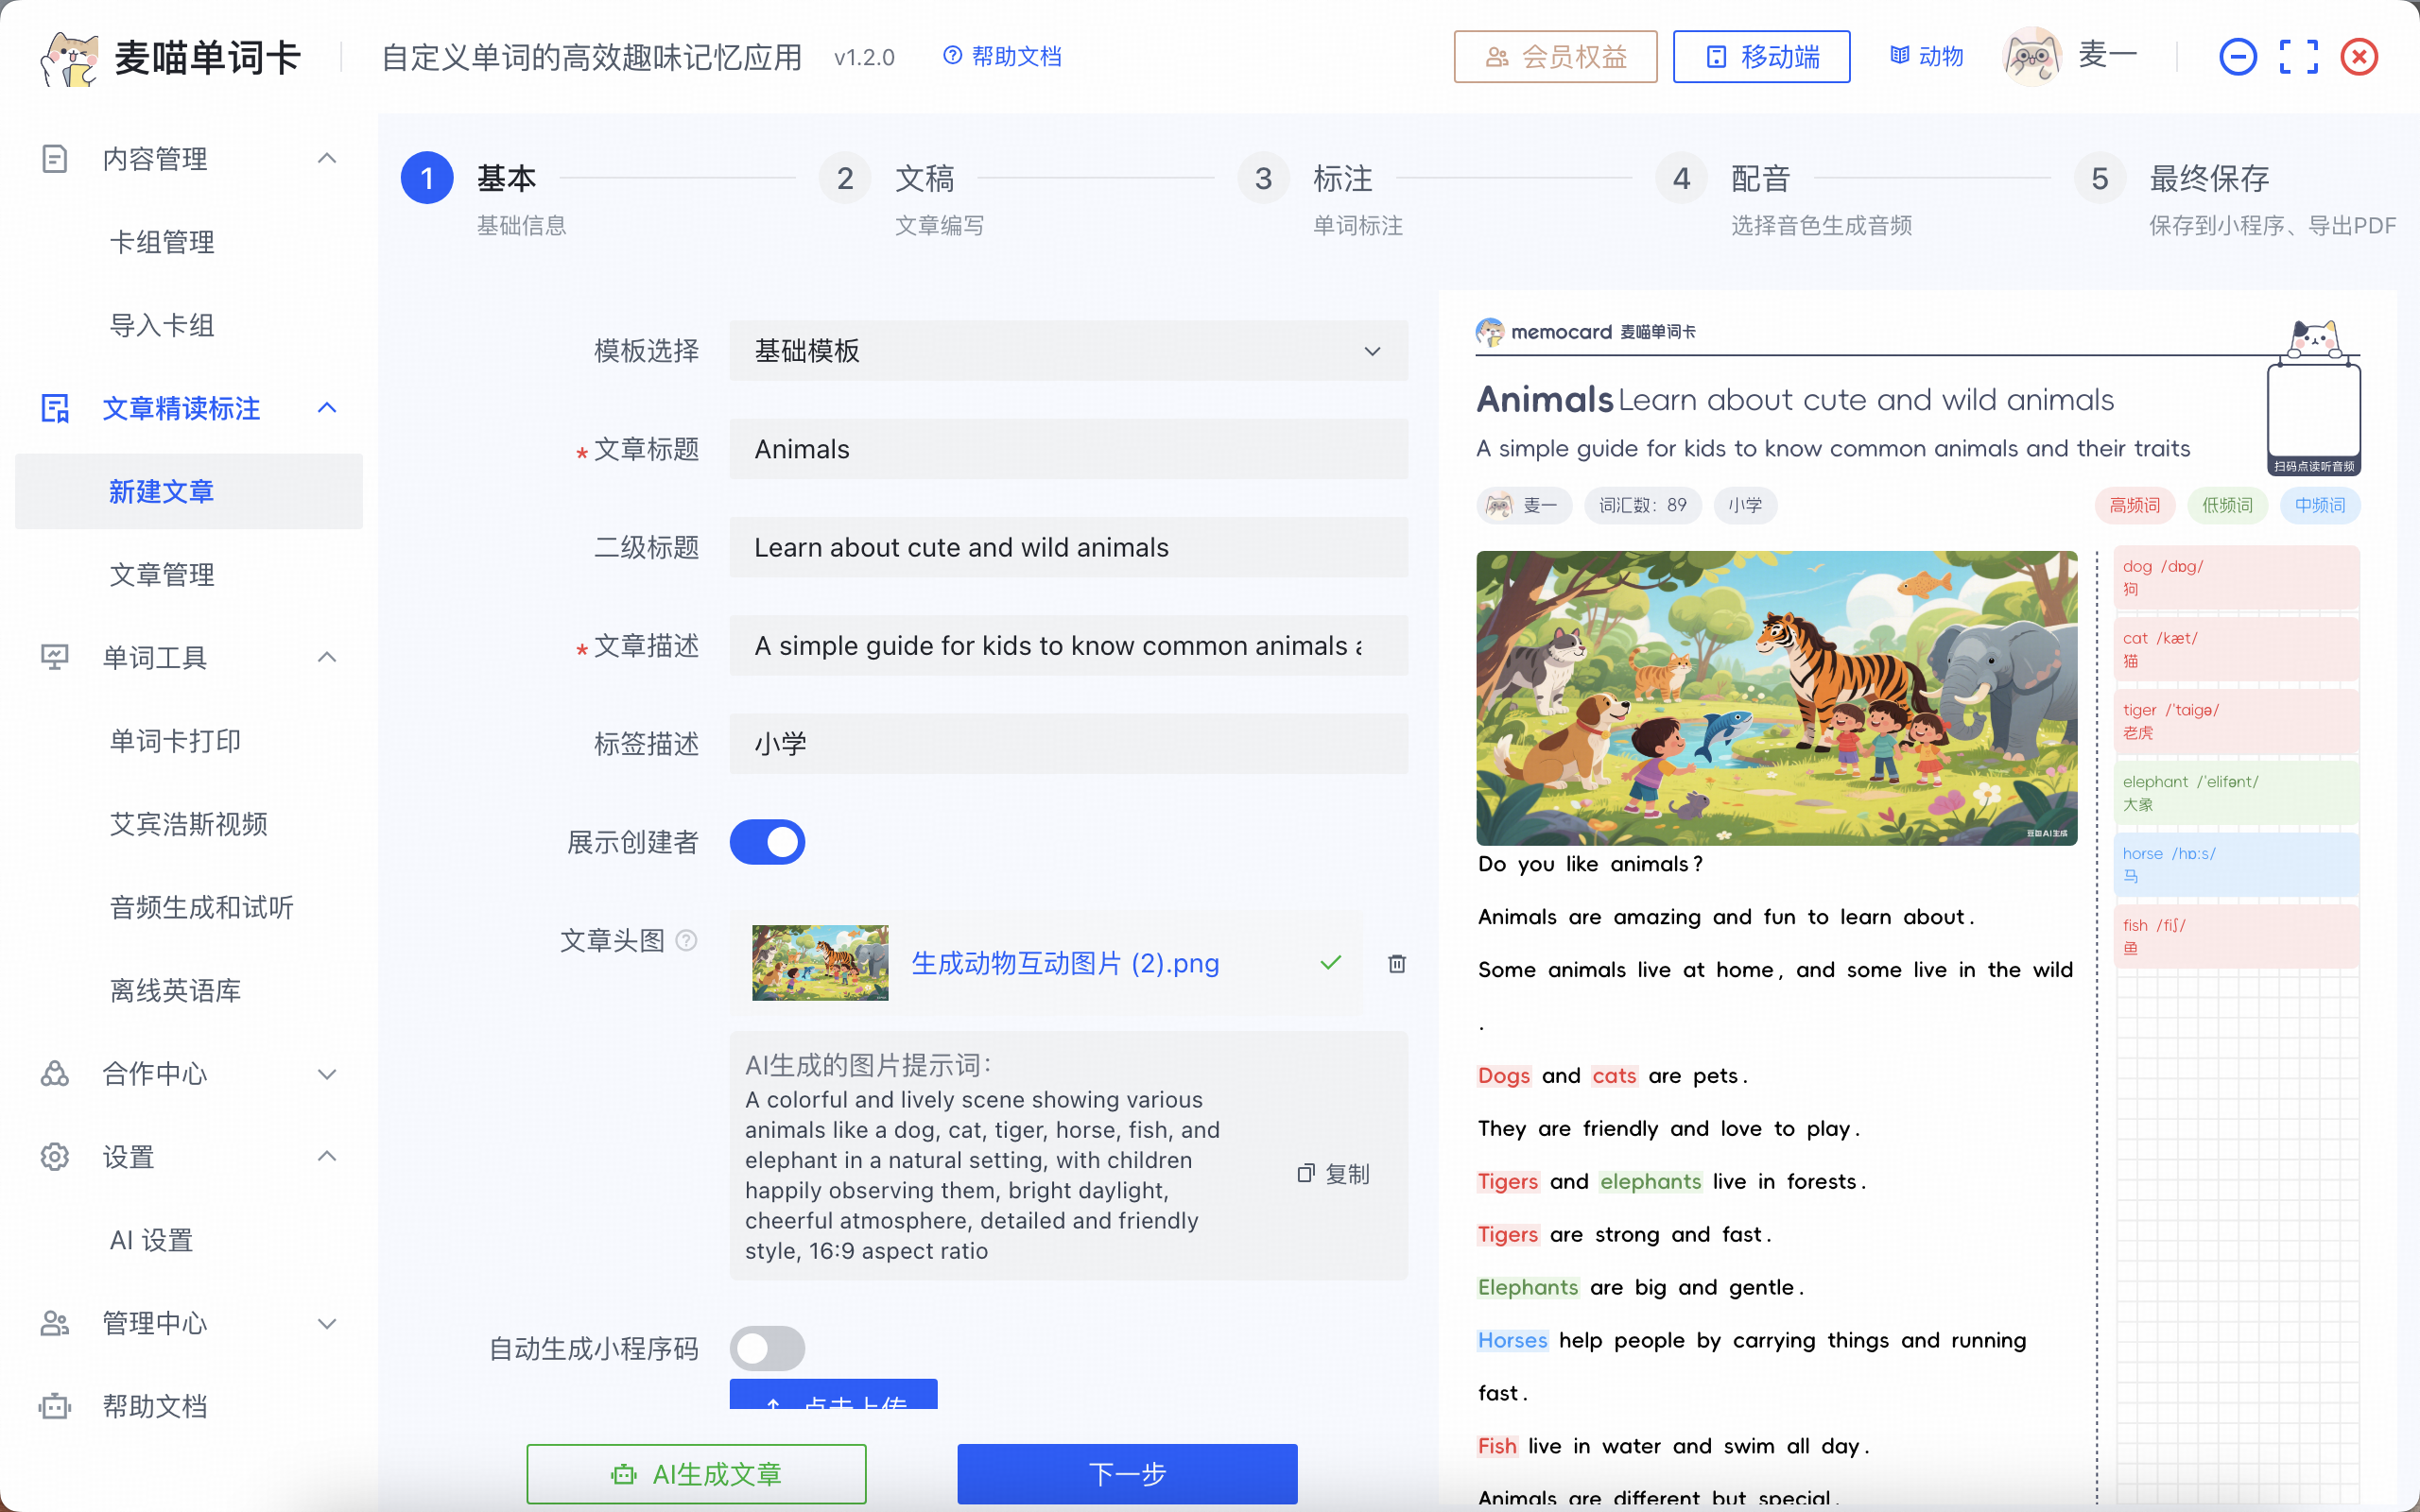Collapse the 内容管理 section chevron
Image resolution: width=2420 pixels, height=1512 pixels.
(x=327, y=158)
